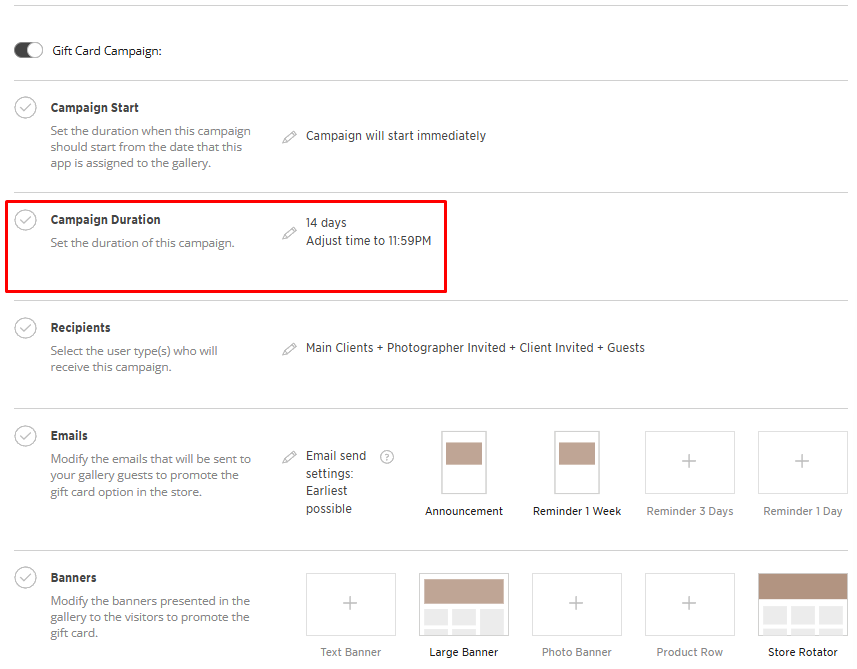Open the Email send settings help icon

pos(387,457)
